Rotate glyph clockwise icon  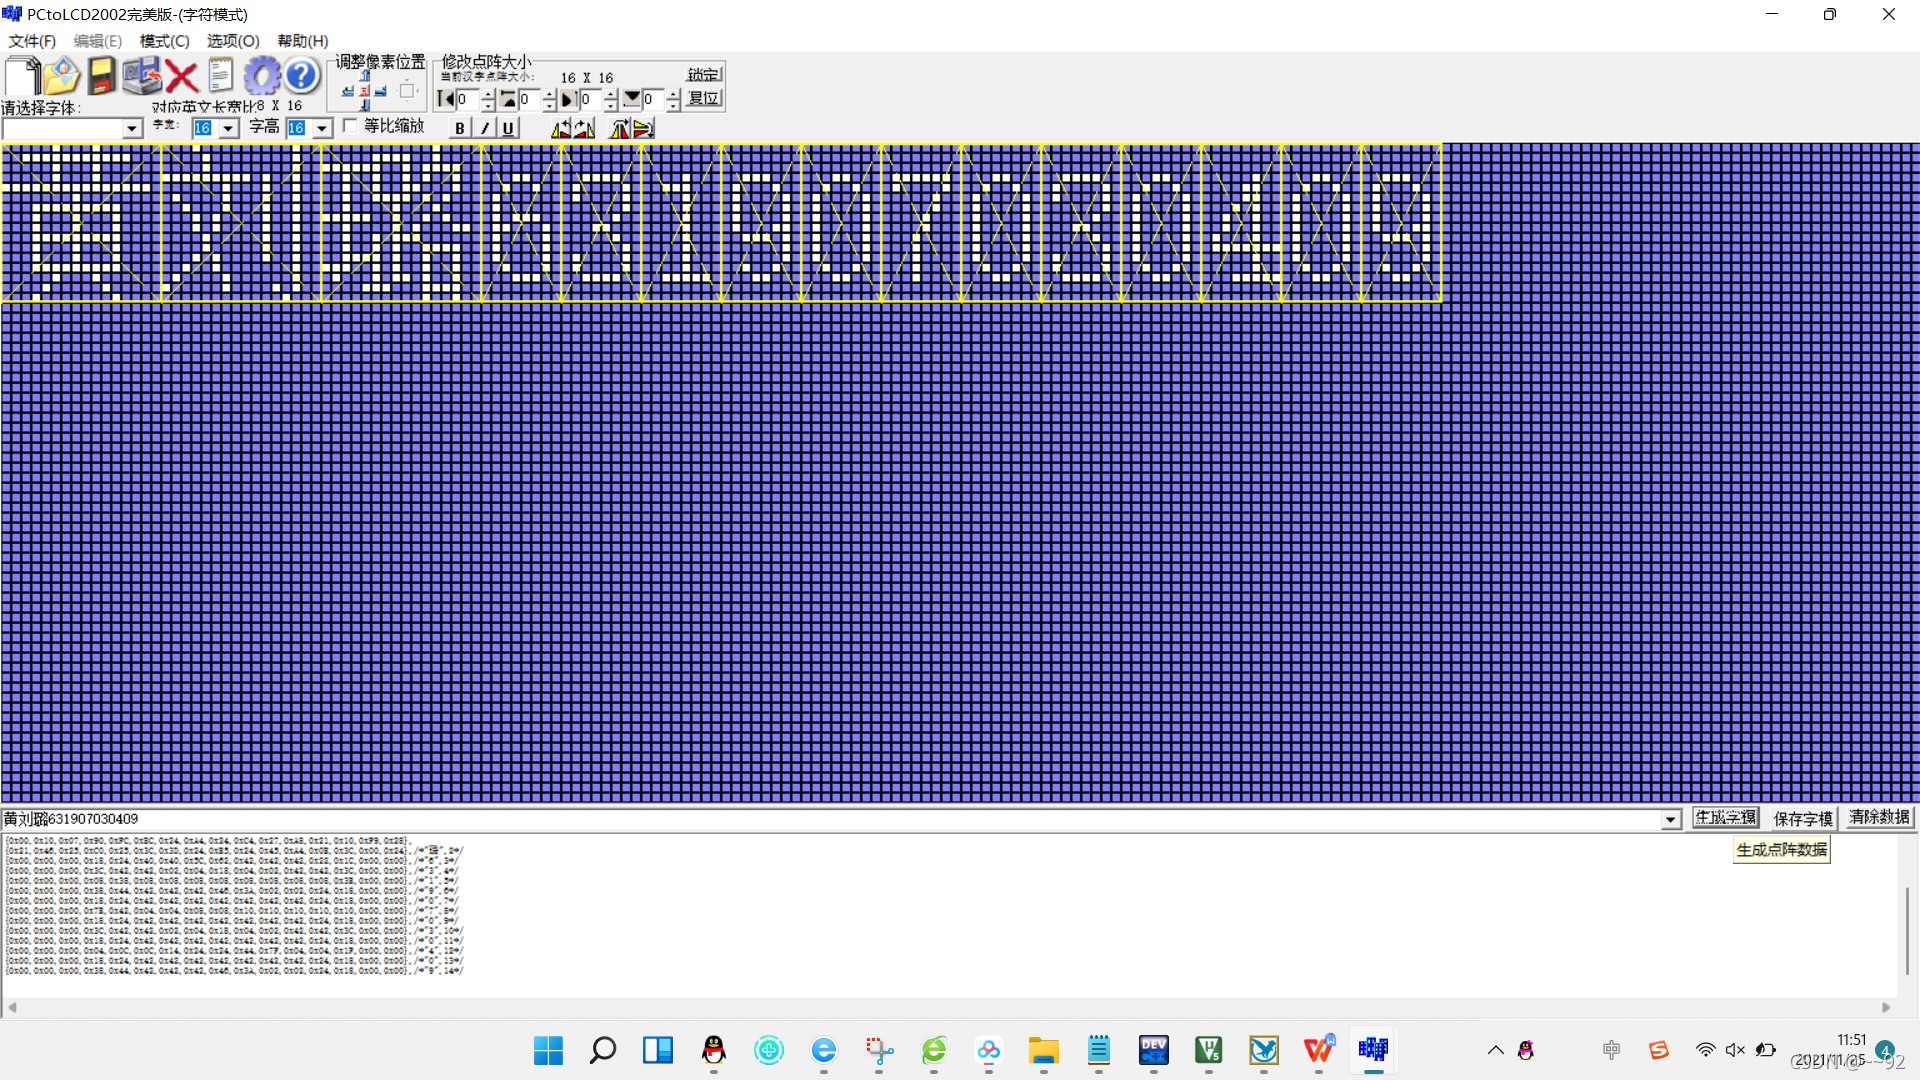click(x=584, y=128)
